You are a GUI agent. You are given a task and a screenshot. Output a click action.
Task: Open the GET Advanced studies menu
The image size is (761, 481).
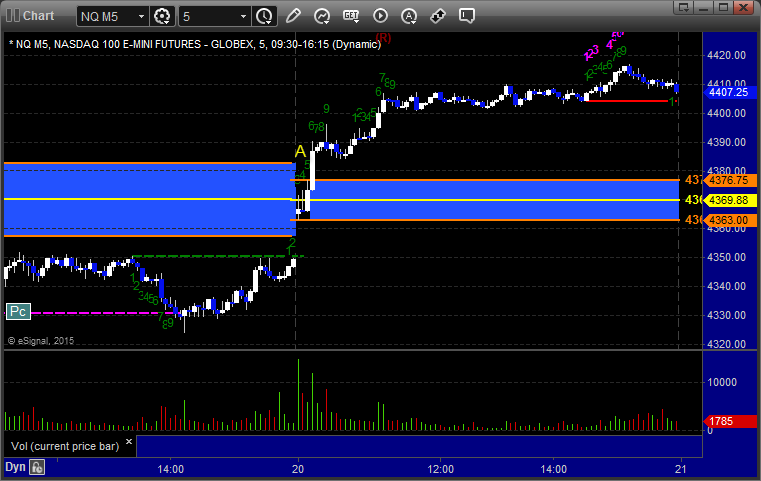pyautogui.click(x=351, y=16)
